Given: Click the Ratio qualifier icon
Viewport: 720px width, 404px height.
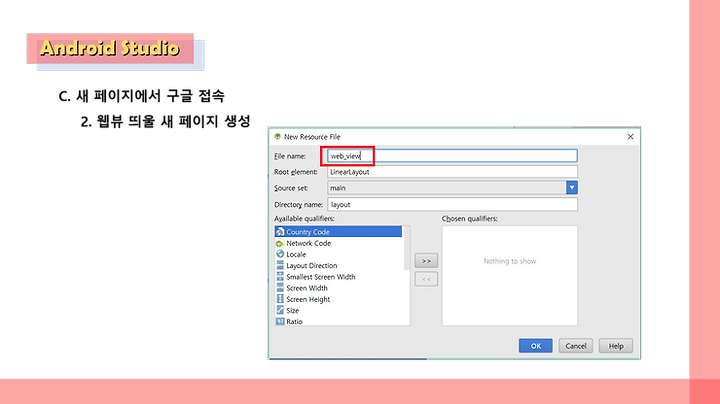Looking at the screenshot, I should point(280,321).
